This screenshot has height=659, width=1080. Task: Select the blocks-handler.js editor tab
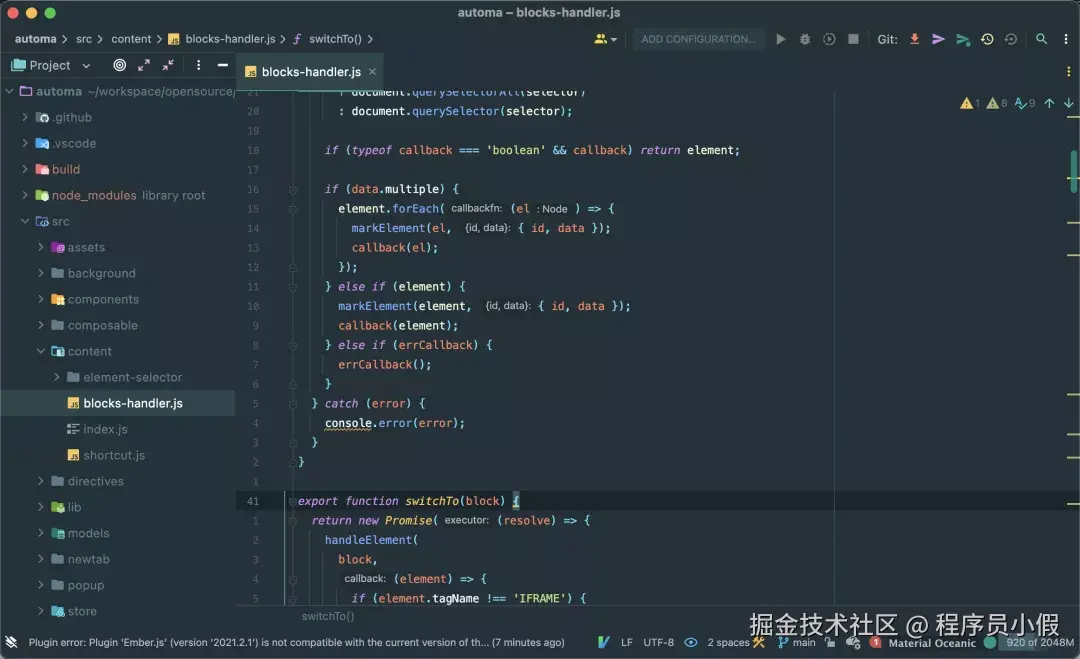pyautogui.click(x=311, y=72)
